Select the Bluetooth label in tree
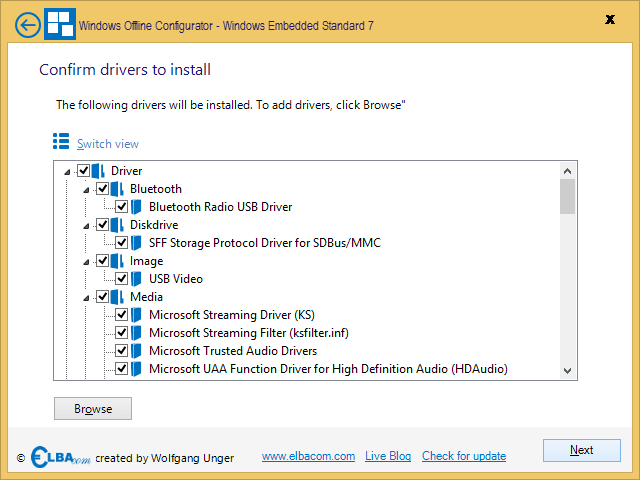The image size is (640, 480). click(156, 189)
